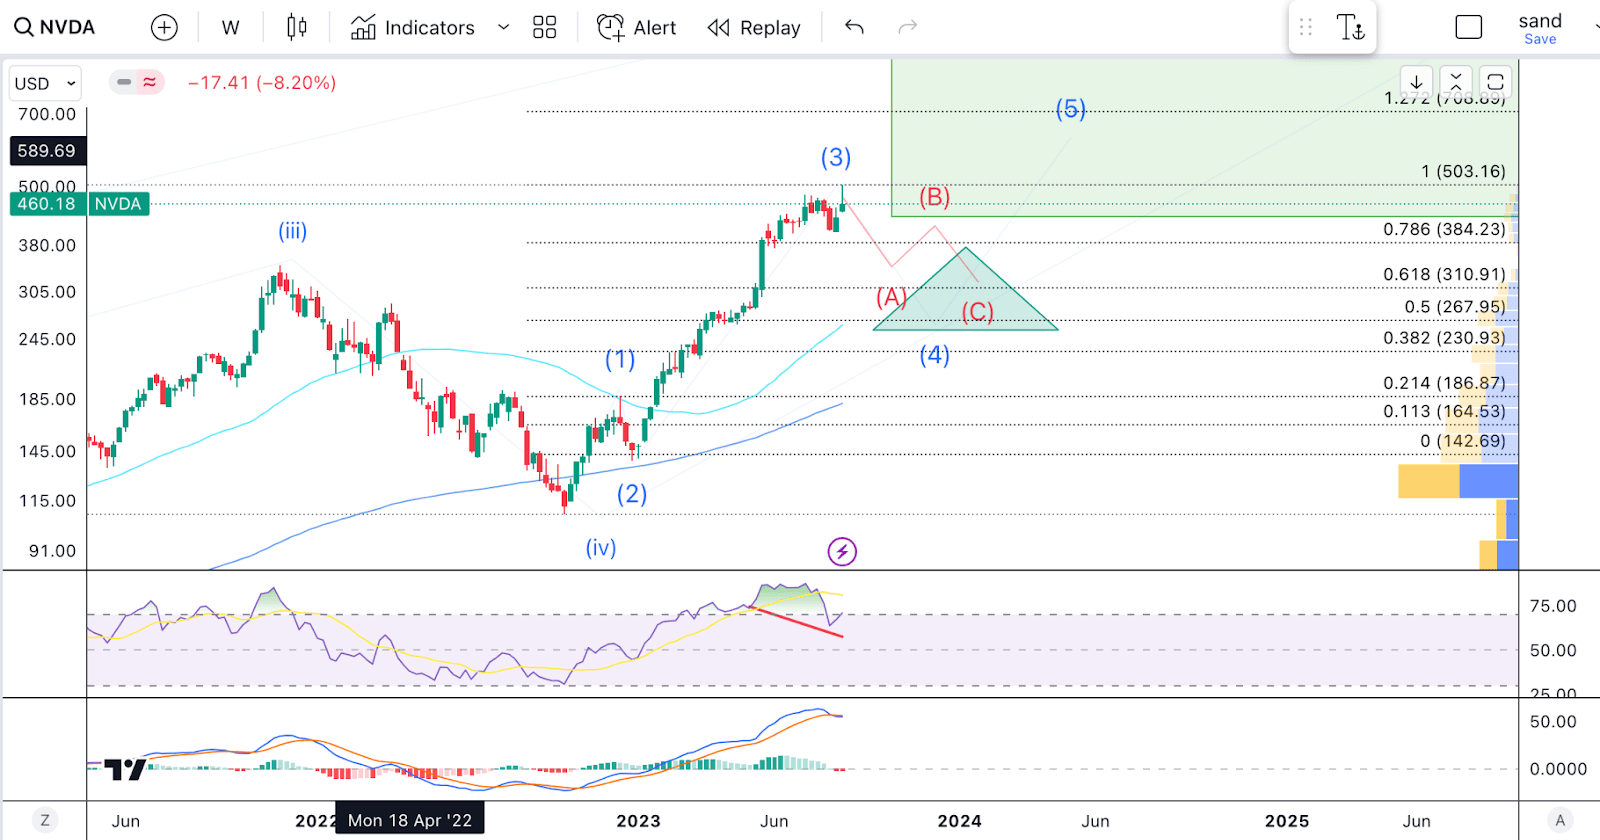The height and width of the screenshot is (840, 1600).
Task: Select the red trend line on RSI
Action: (797, 621)
